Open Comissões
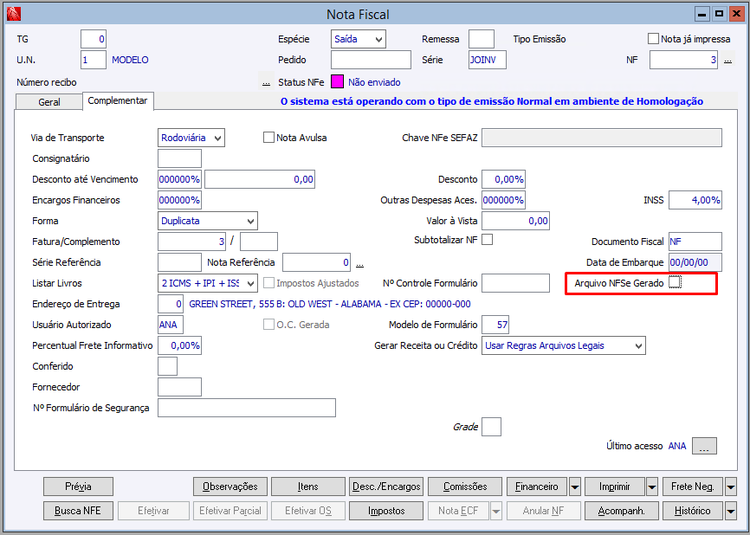750x535 pixels. pyautogui.click(x=465, y=487)
